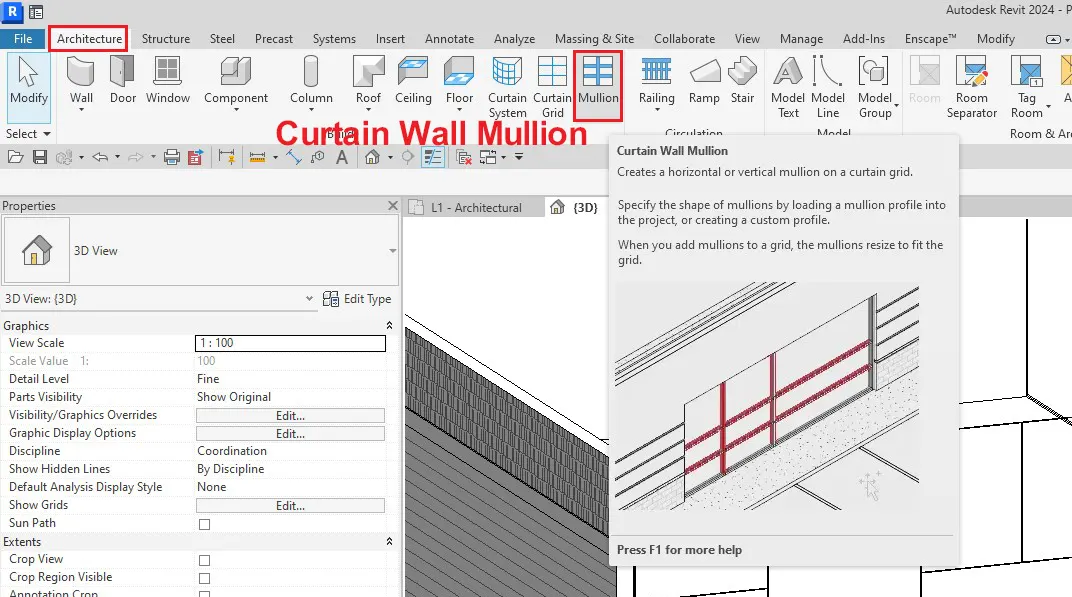Open the Column tool dropdown arrow
The height and width of the screenshot is (597, 1072).
(311, 109)
